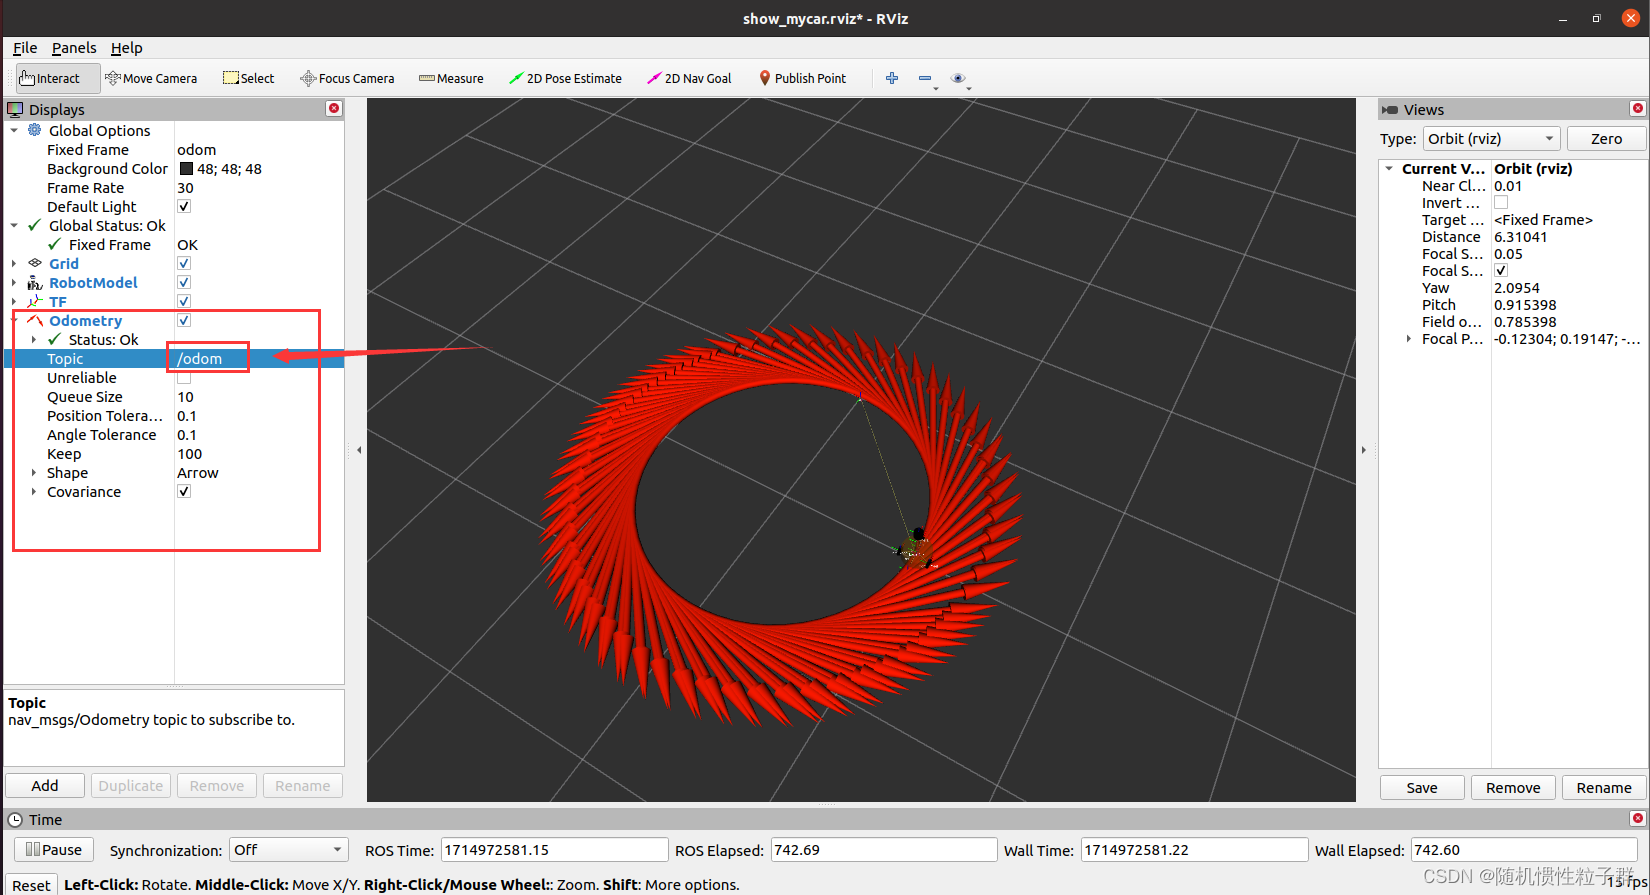Click the Displays panel monitor icon
The height and width of the screenshot is (895, 1650).
[15, 109]
